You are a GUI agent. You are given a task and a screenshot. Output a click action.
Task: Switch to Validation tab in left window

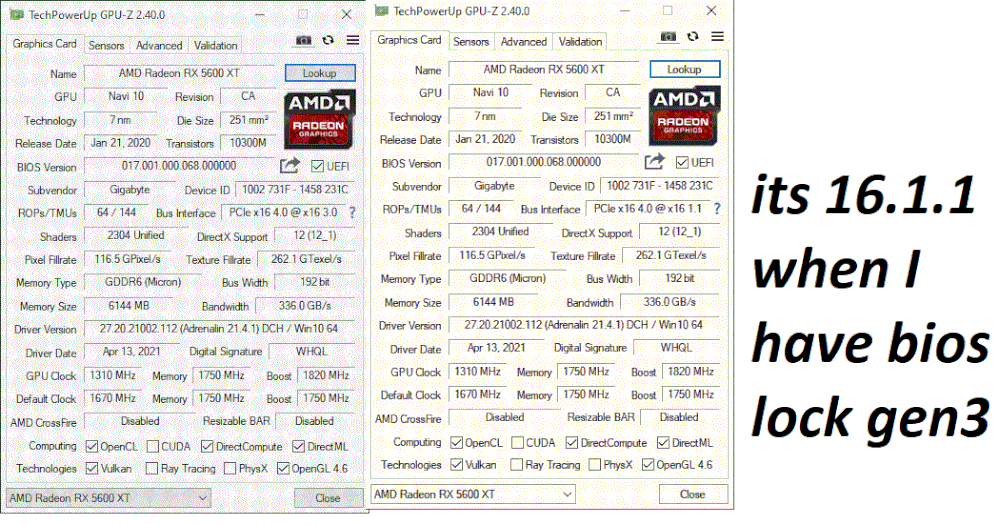click(x=215, y=45)
